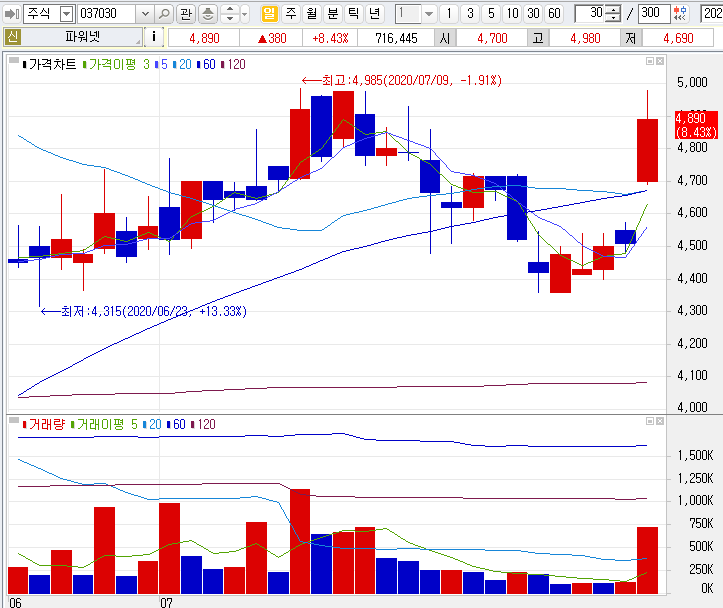This screenshot has height=608, width=723.
Task: Click the red 4,890 (8.43%) price tag
Action: (696, 125)
